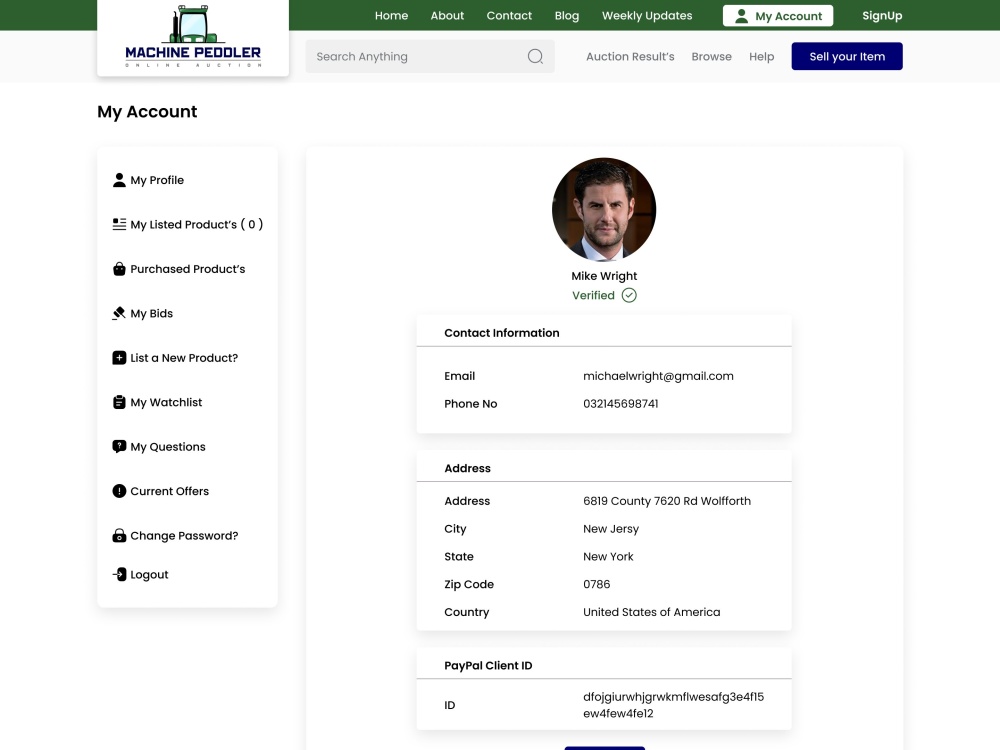1000x750 pixels.
Task: Select the plus icon for listing a product
Action: pyautogui.click(x=119, y=357)
